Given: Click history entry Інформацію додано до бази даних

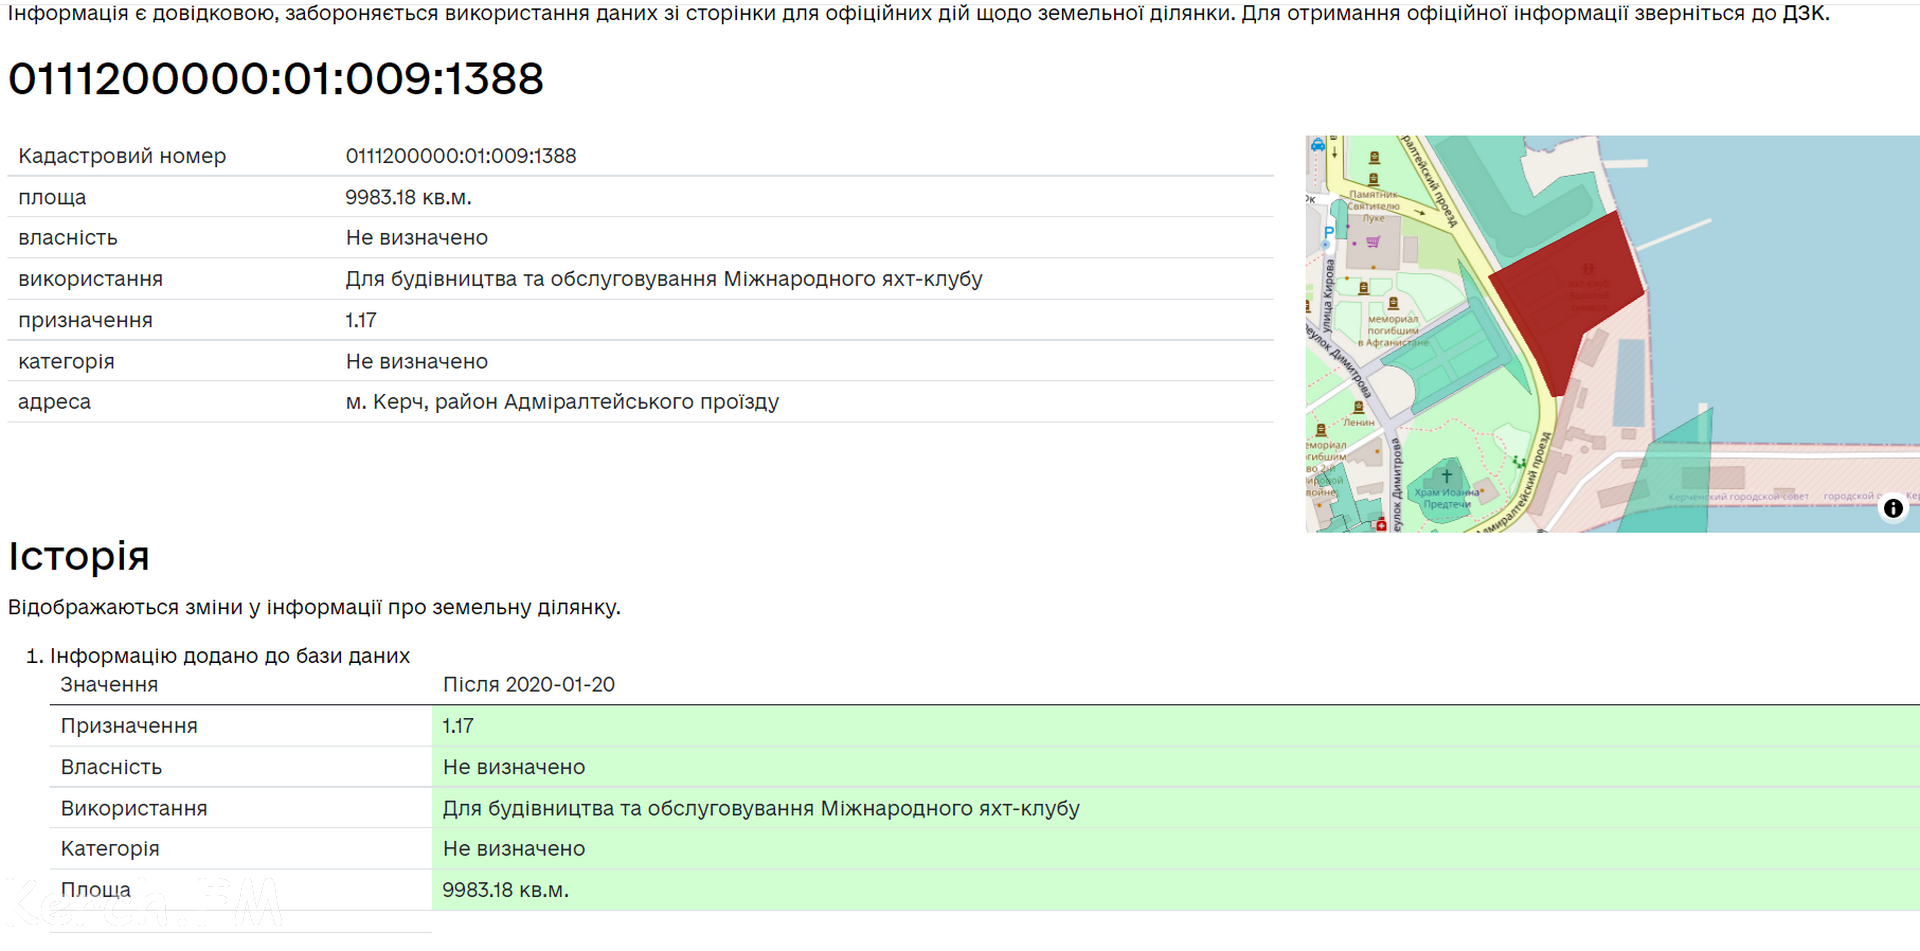Looking at the screenshot, I should (x=230, y=656).
